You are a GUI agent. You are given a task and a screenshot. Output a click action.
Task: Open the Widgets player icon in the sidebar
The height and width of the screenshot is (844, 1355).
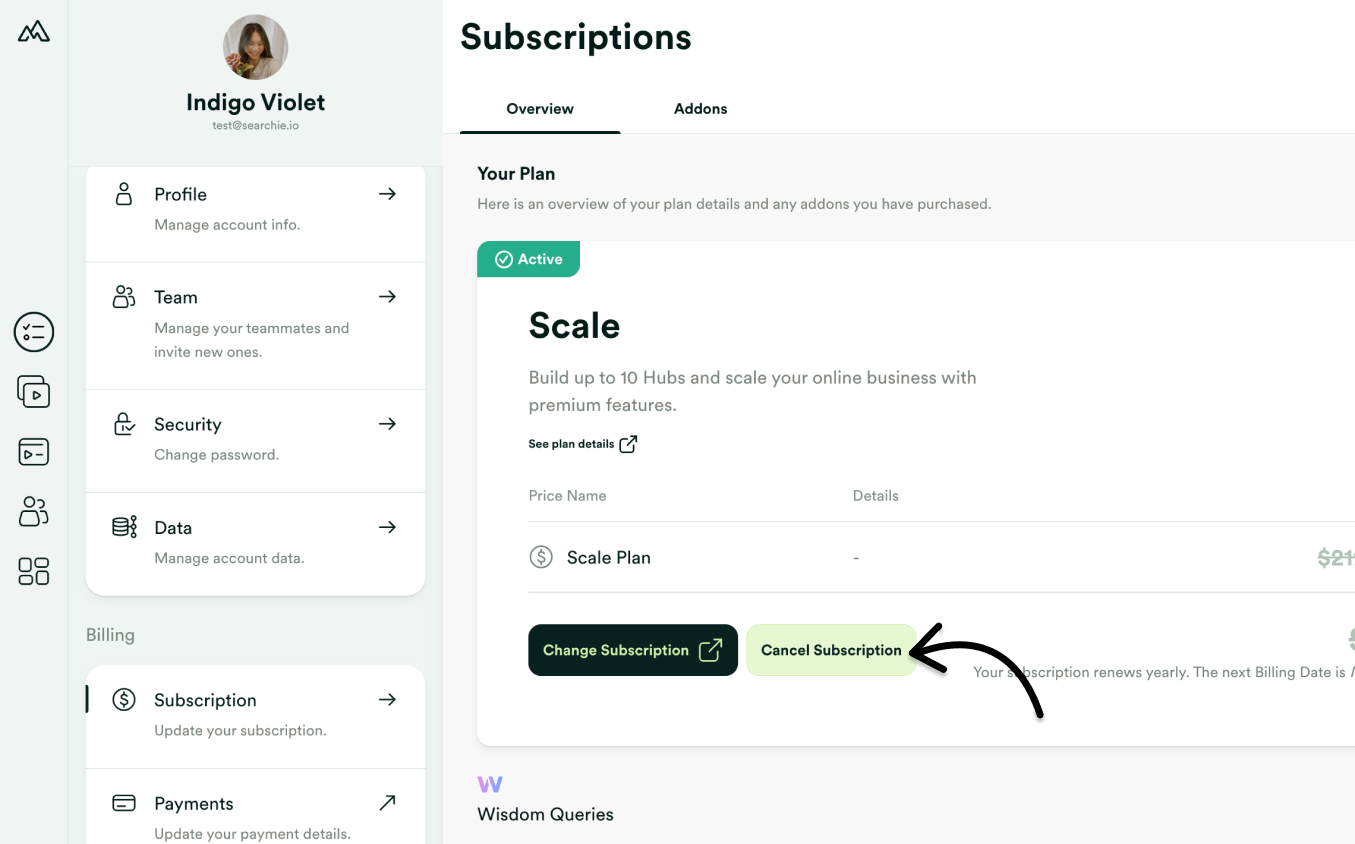tap(33, 451)
